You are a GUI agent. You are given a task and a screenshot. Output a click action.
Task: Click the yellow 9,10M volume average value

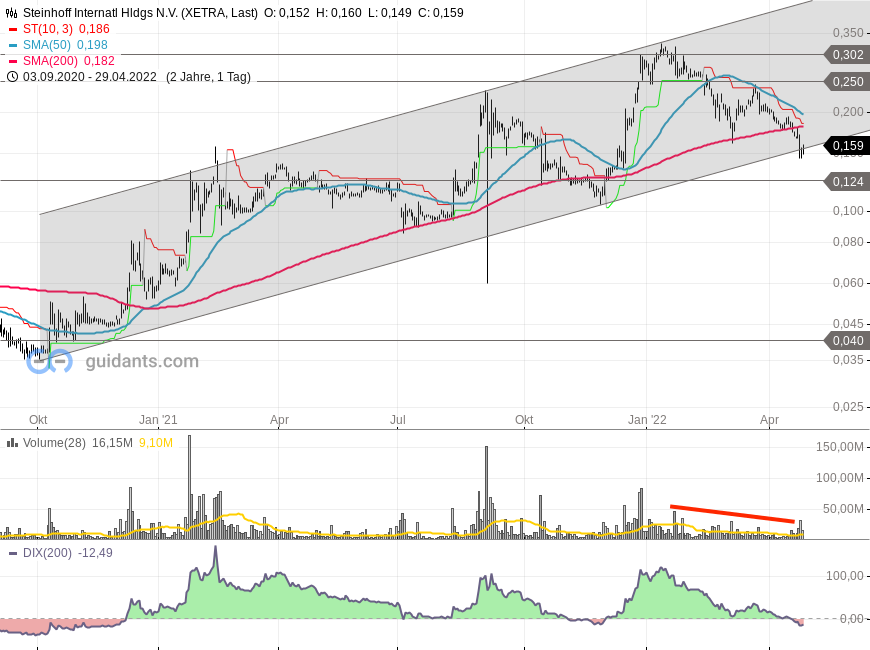tap(156, 443)
